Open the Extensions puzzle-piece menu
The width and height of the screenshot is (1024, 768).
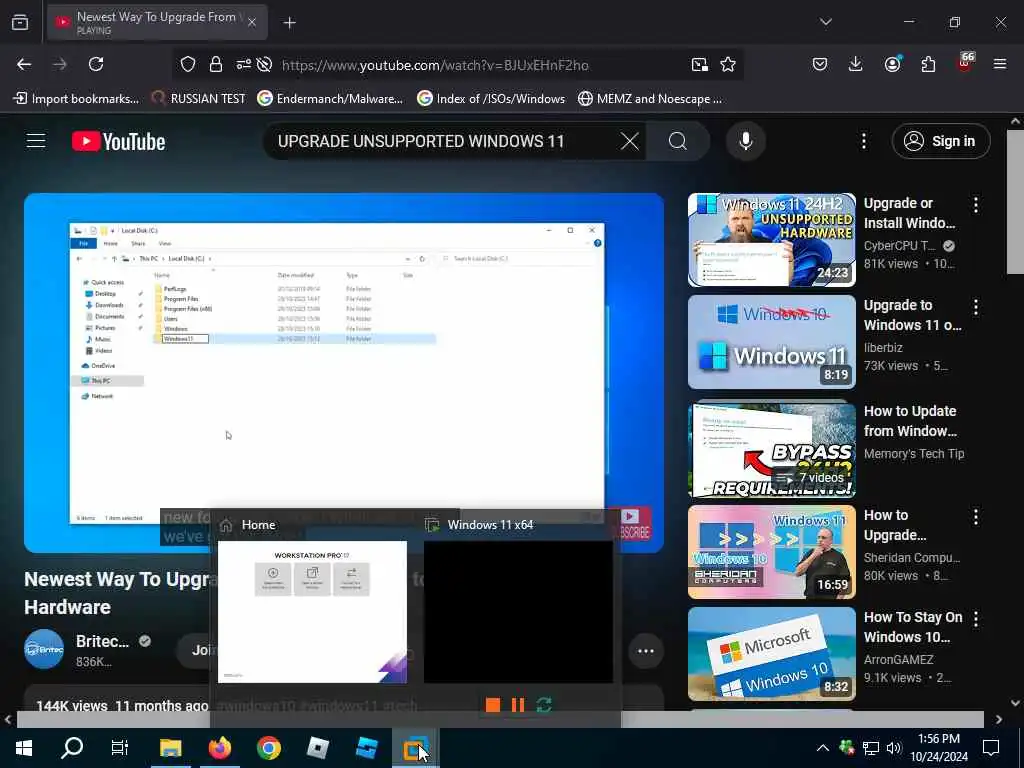928,64
